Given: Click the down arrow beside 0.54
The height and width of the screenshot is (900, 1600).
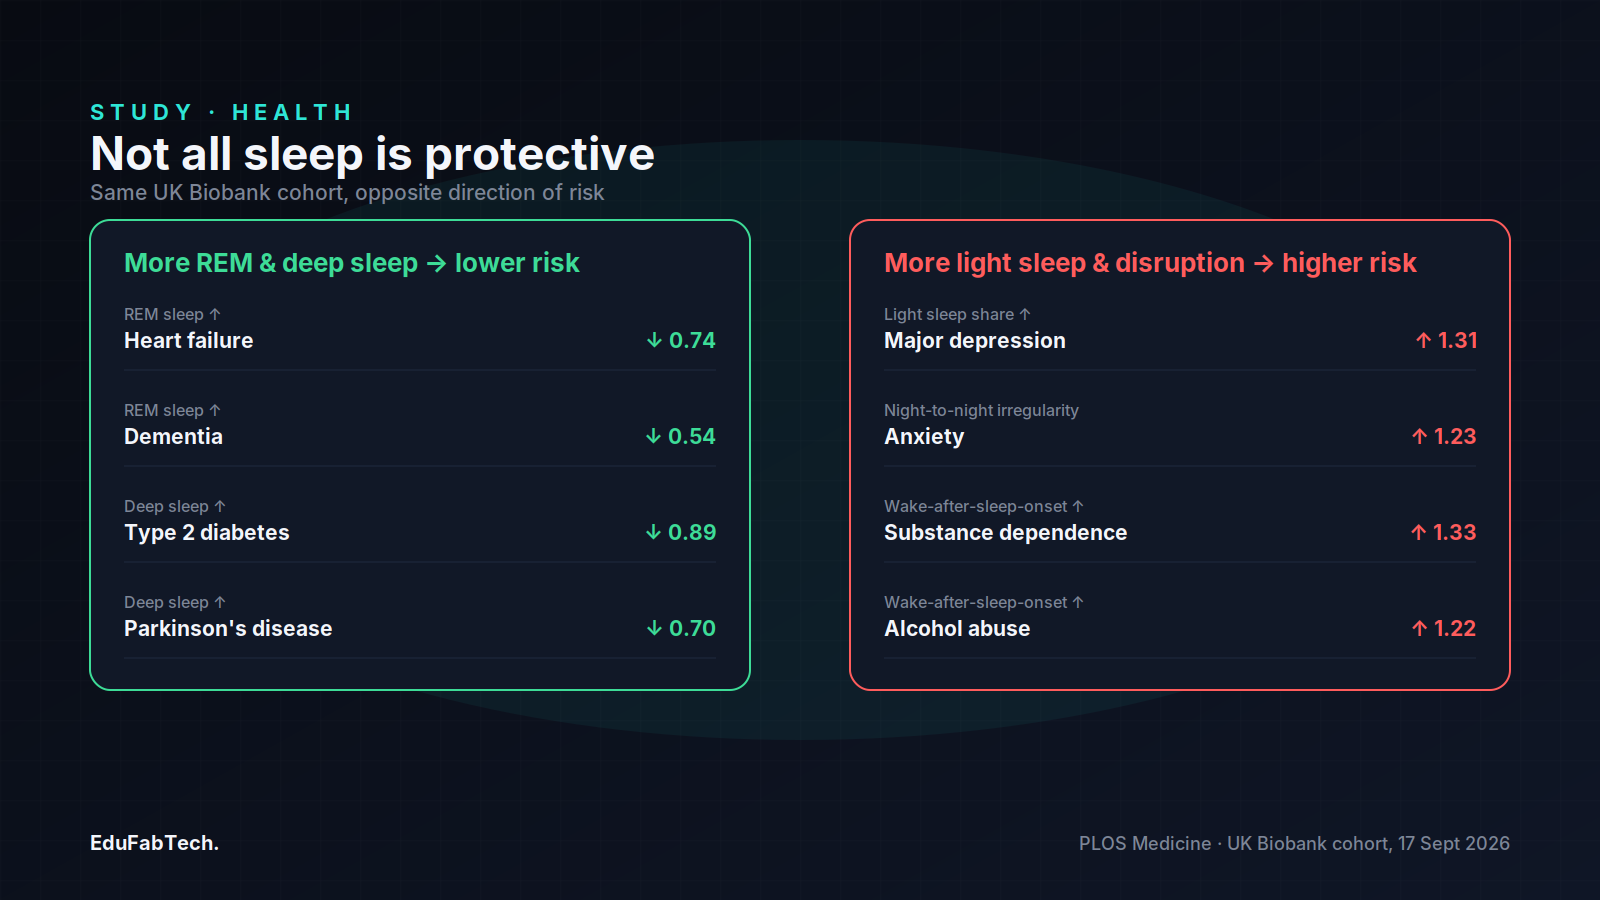Looking at the screenshot, I should [653, 436].
